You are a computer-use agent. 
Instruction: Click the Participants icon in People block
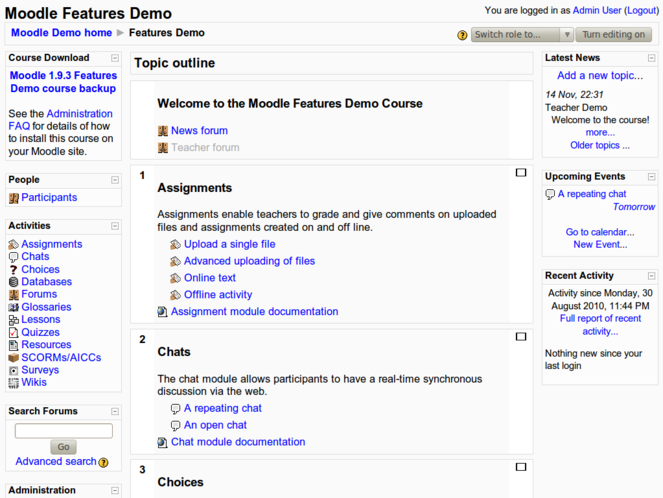[x=14, y=198]
